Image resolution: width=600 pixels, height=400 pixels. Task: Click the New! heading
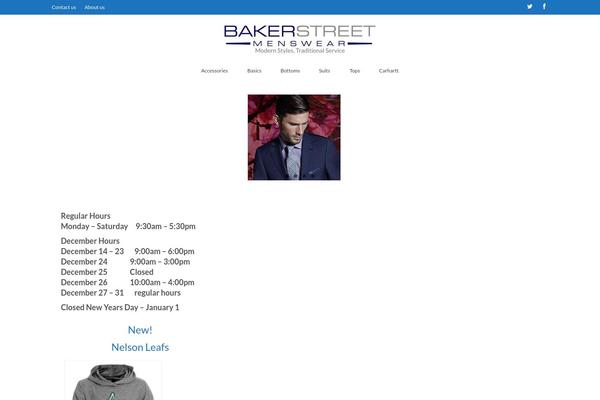pyautogui.click(x=140, y=330)
